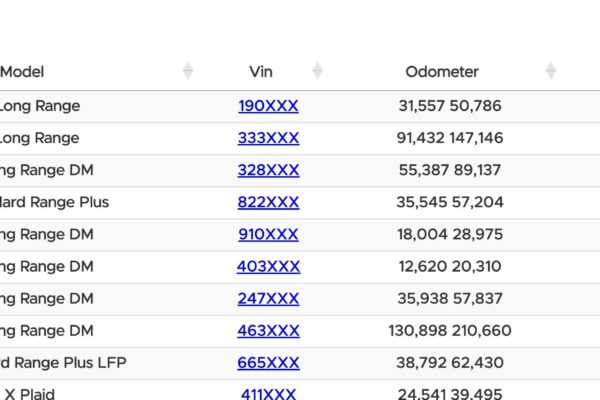Open the 333XXX VIN link

point(268,138)
